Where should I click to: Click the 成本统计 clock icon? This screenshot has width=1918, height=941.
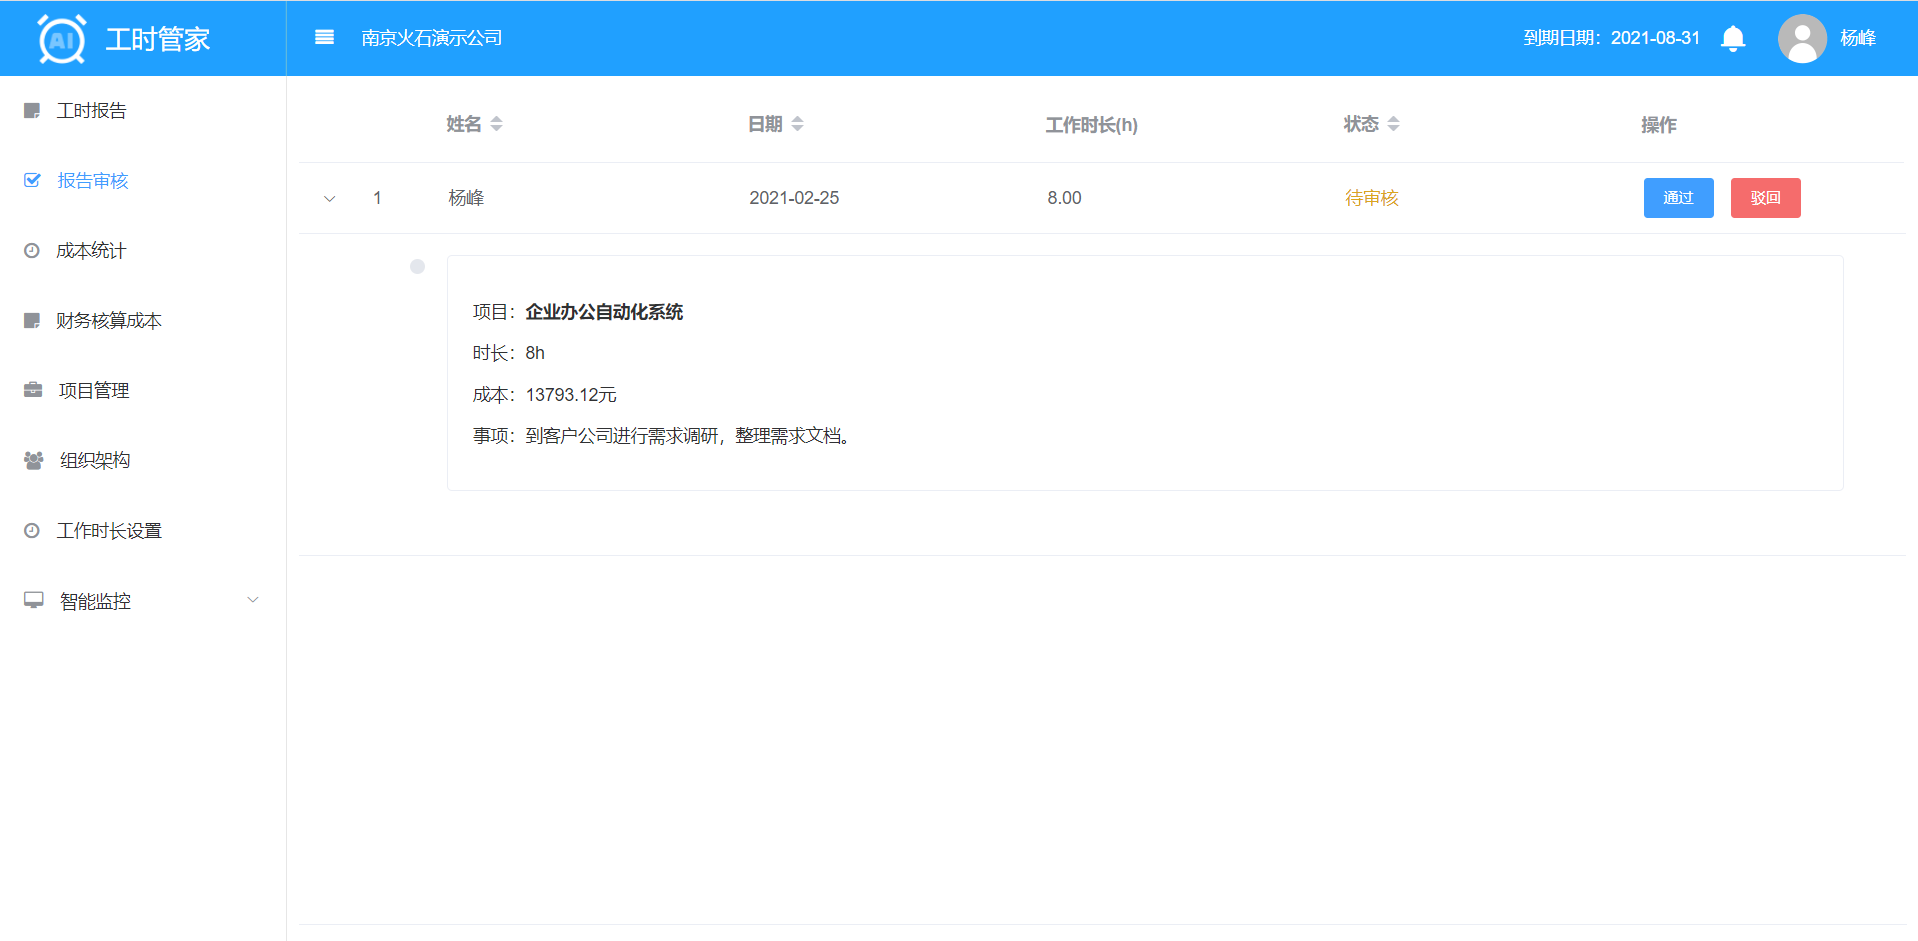pyautogui.click(x=32, y=251)
